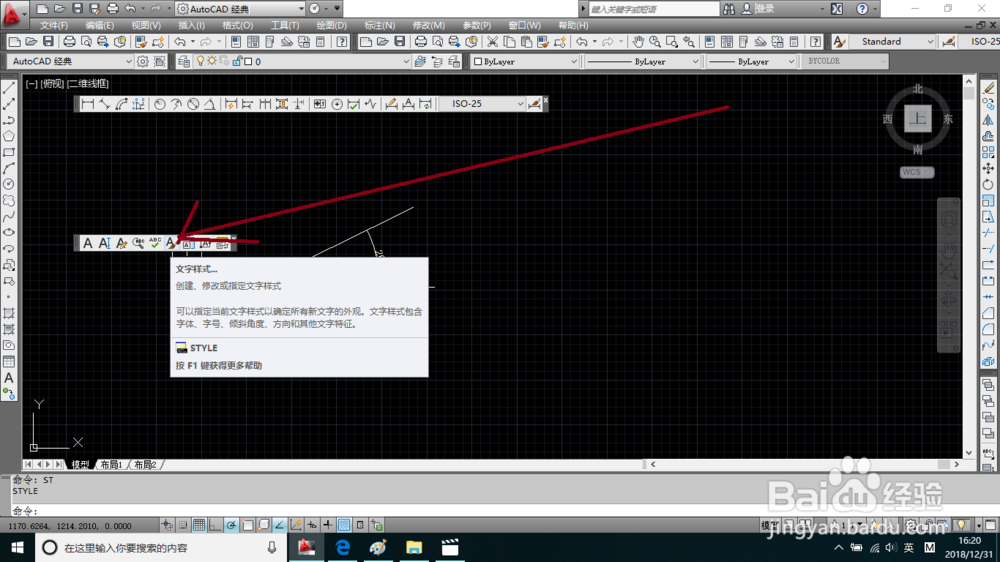Select the Line tool in Draw toolbar
The height and width of the screenshot is (562, 1000).
9,88
